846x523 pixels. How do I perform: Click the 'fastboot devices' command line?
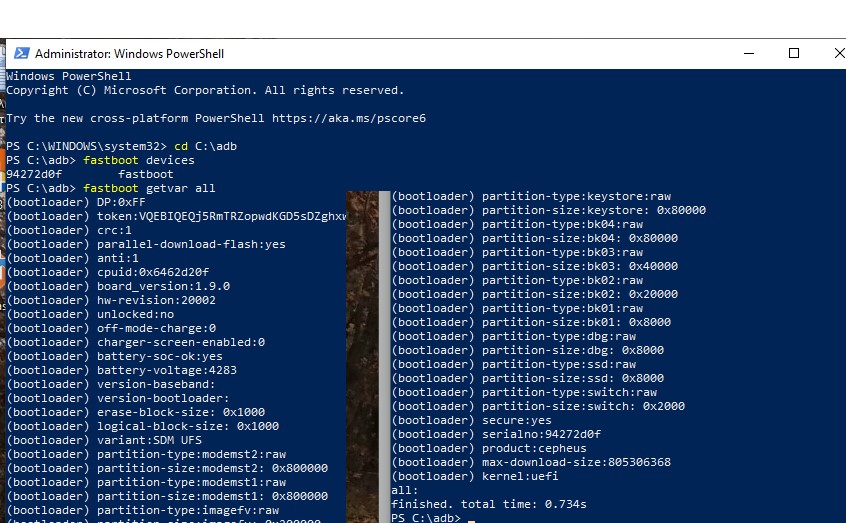tap(100, 160)
